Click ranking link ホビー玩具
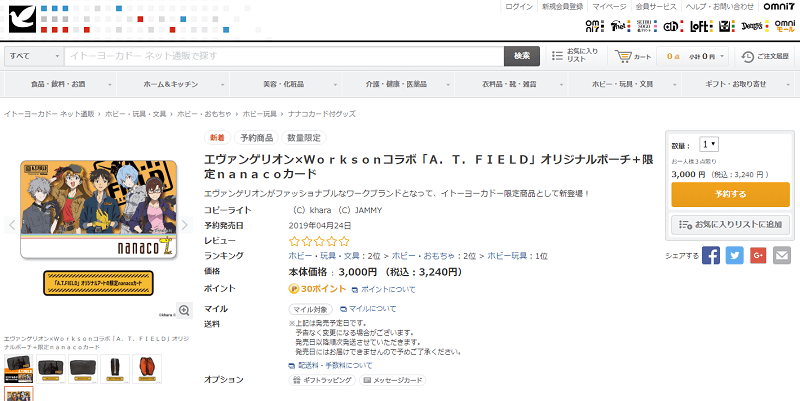Screen dimensions: 800x401 coord(507,256)
